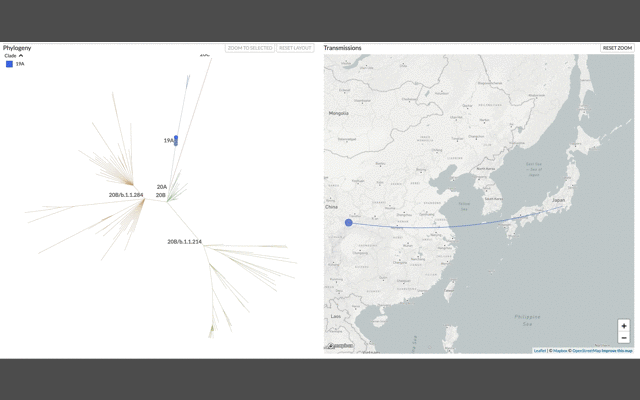Open the Mapbox attribution text link
Image resolution: width=640 pixels, height=400 pixels.
tap(559, 351)
